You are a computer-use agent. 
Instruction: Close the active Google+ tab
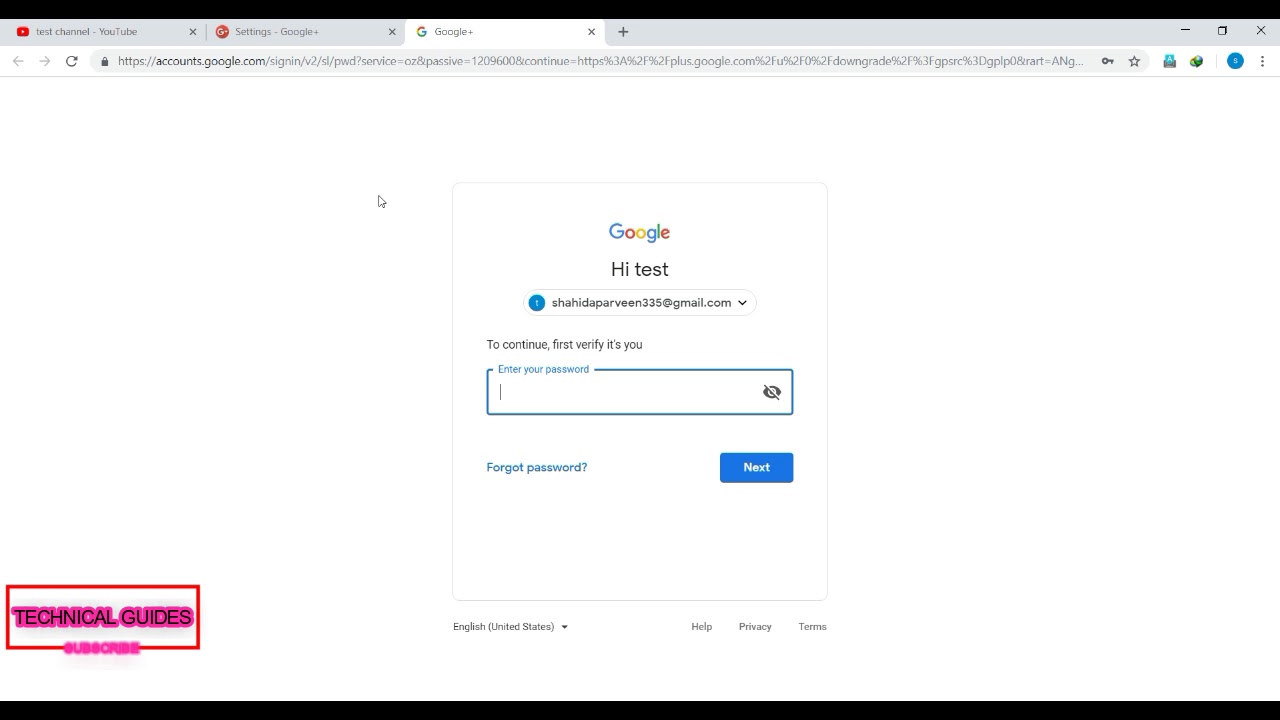591,32
